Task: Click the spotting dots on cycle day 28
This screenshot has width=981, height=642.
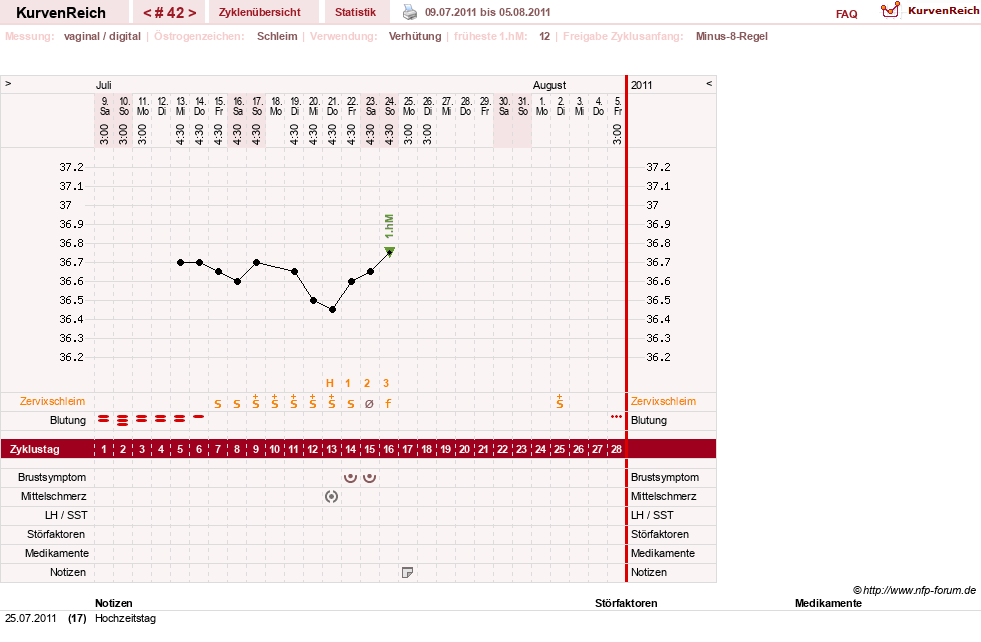Action: [x=616, y=417]
